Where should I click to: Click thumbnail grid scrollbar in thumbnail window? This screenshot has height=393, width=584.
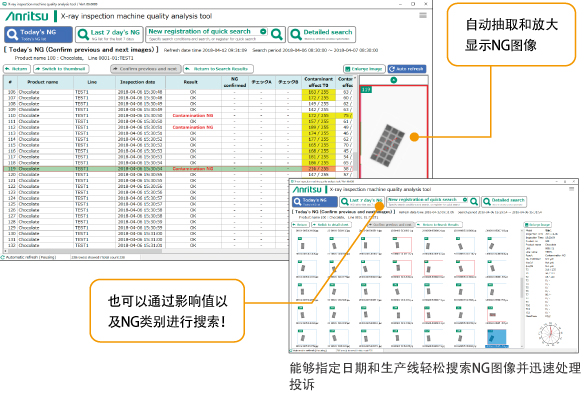[521, 289]
